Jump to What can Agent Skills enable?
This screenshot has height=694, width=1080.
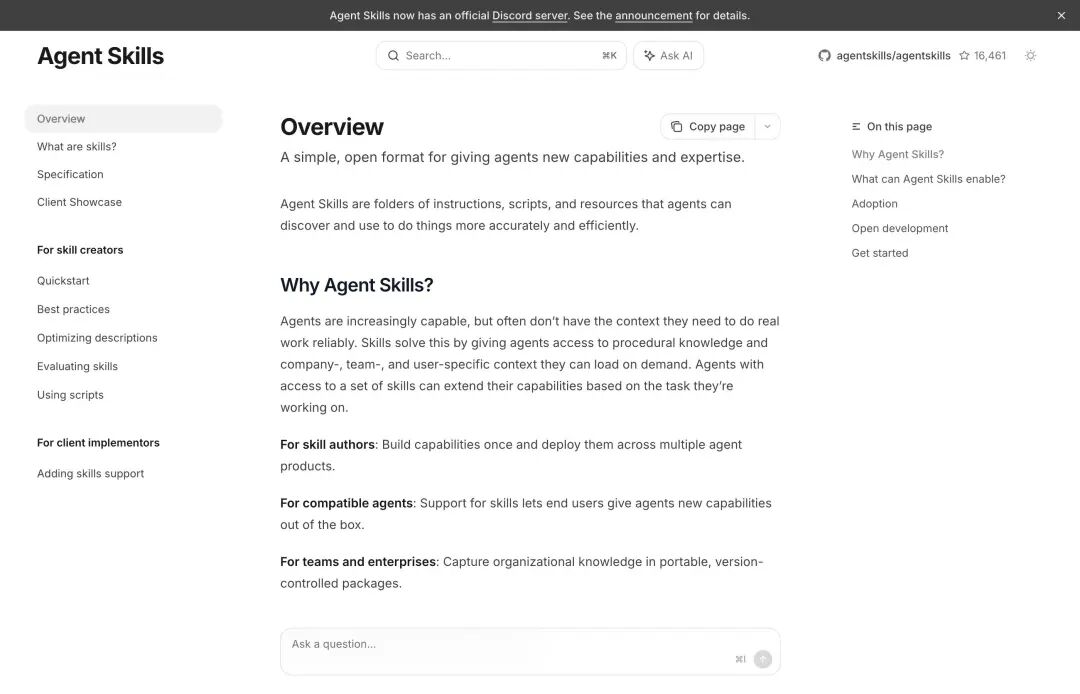(928, 179)
